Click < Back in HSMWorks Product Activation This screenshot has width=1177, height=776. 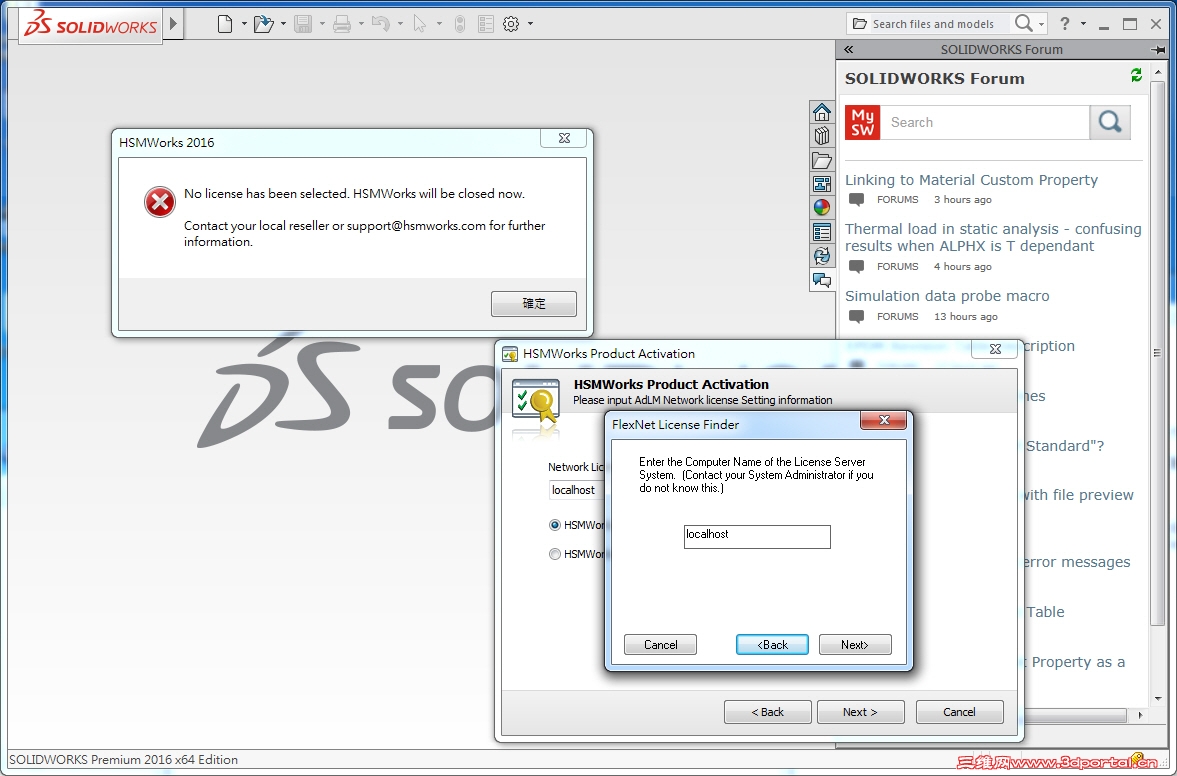(767, 712)
